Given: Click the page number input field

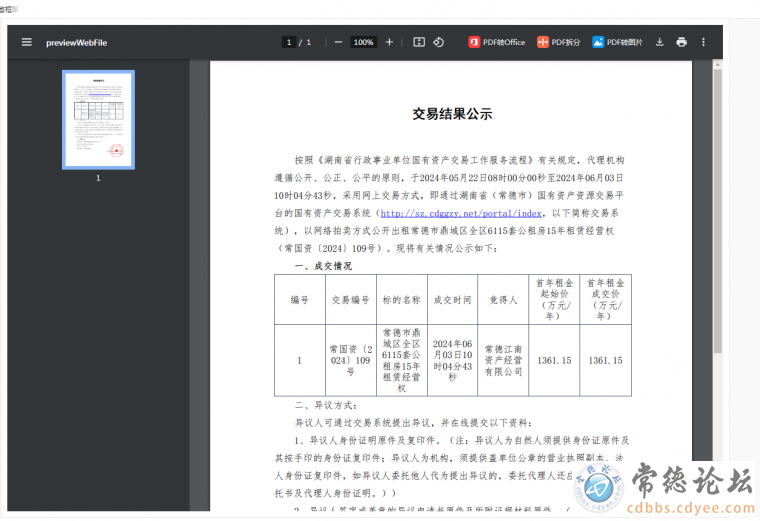Looking at the screenshot, I should [x=290, y=42].
